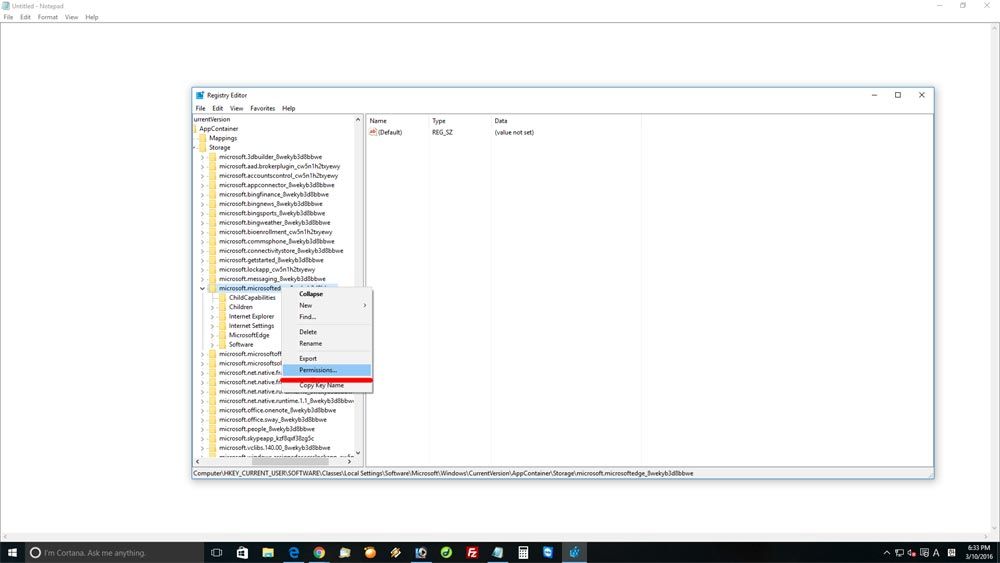1000x563 pixels.
Task: Click the Mappings folder icon
Action: tap(202, 138)
